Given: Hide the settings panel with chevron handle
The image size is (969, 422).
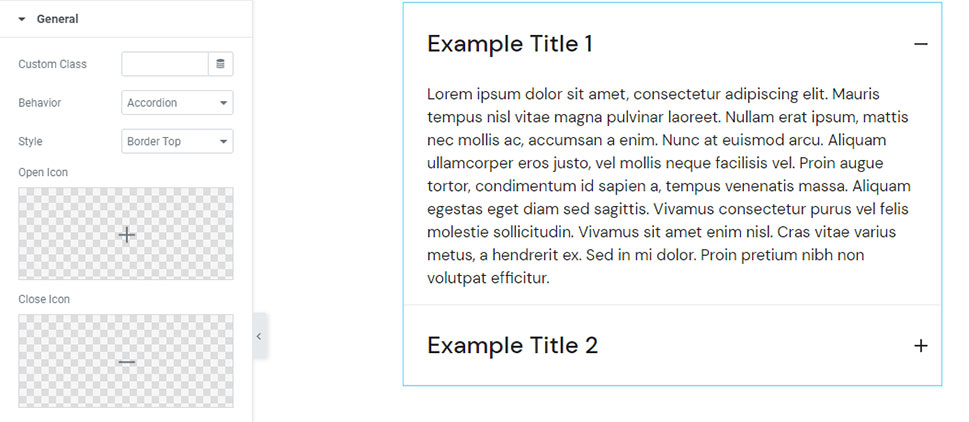Looking at the screenshot, I should [259, 337].
